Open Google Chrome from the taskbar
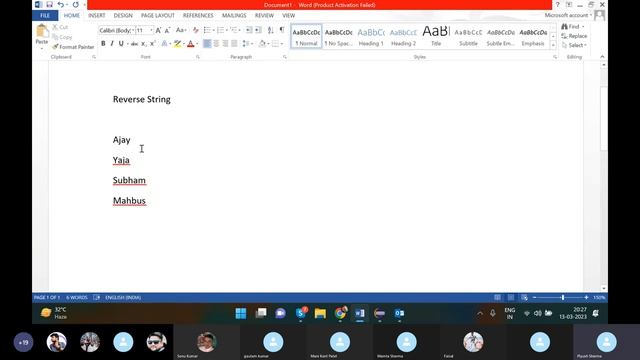640x360 pixels. pos(340,313)
